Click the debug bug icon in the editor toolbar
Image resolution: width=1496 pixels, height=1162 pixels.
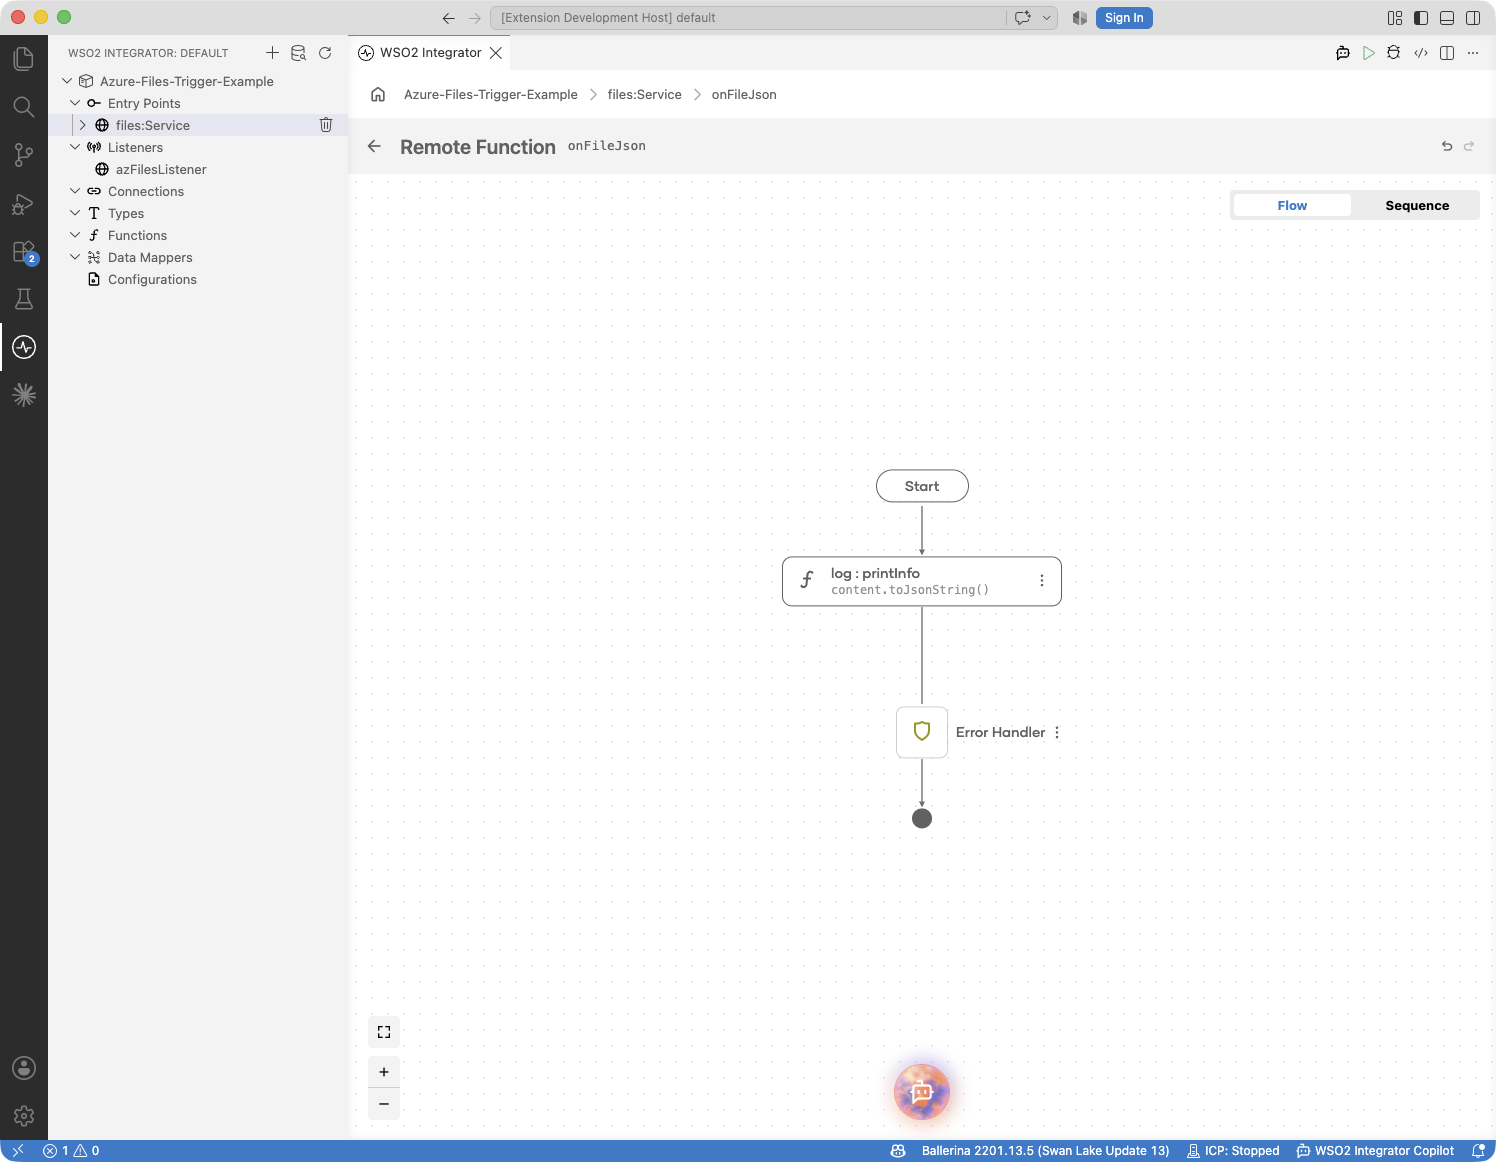tap(1394, 53)
